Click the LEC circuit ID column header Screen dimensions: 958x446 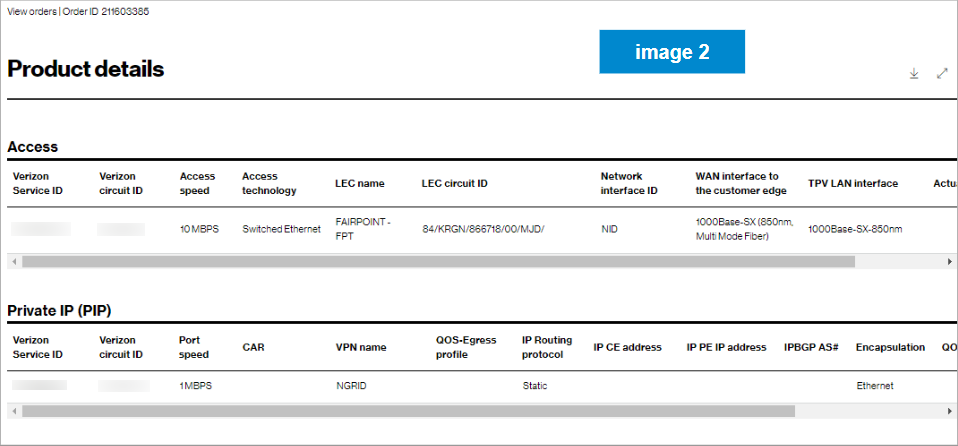tap(455, 183)
